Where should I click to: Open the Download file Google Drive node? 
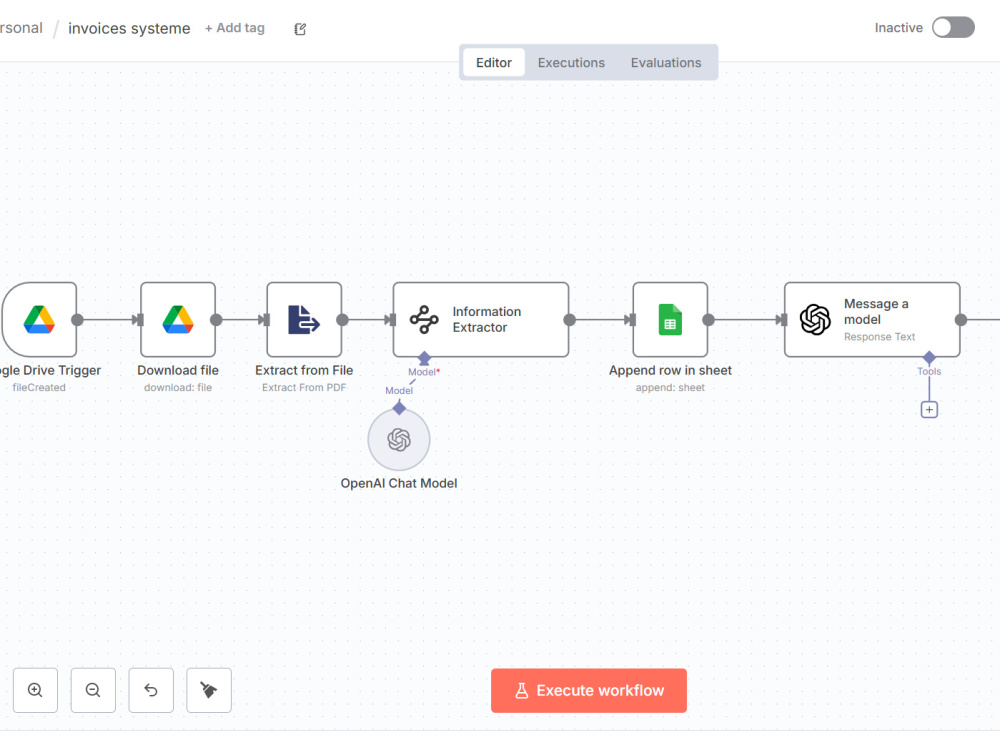178,320
